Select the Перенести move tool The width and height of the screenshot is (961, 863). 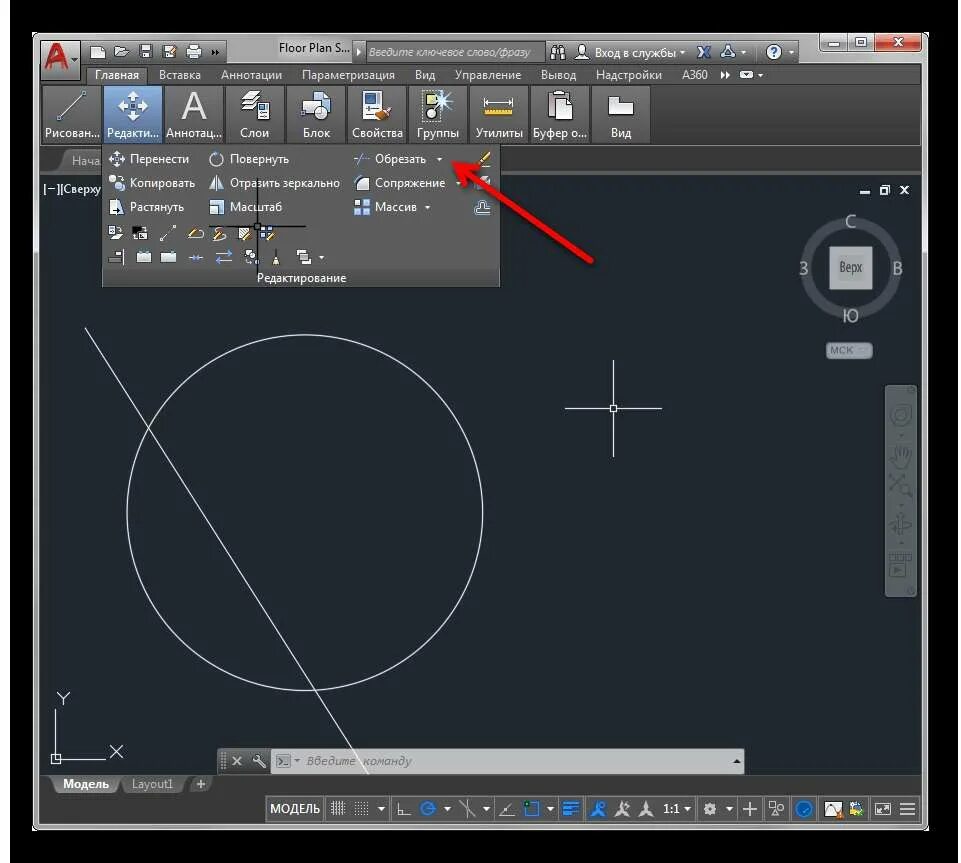(x=149, y=159)
